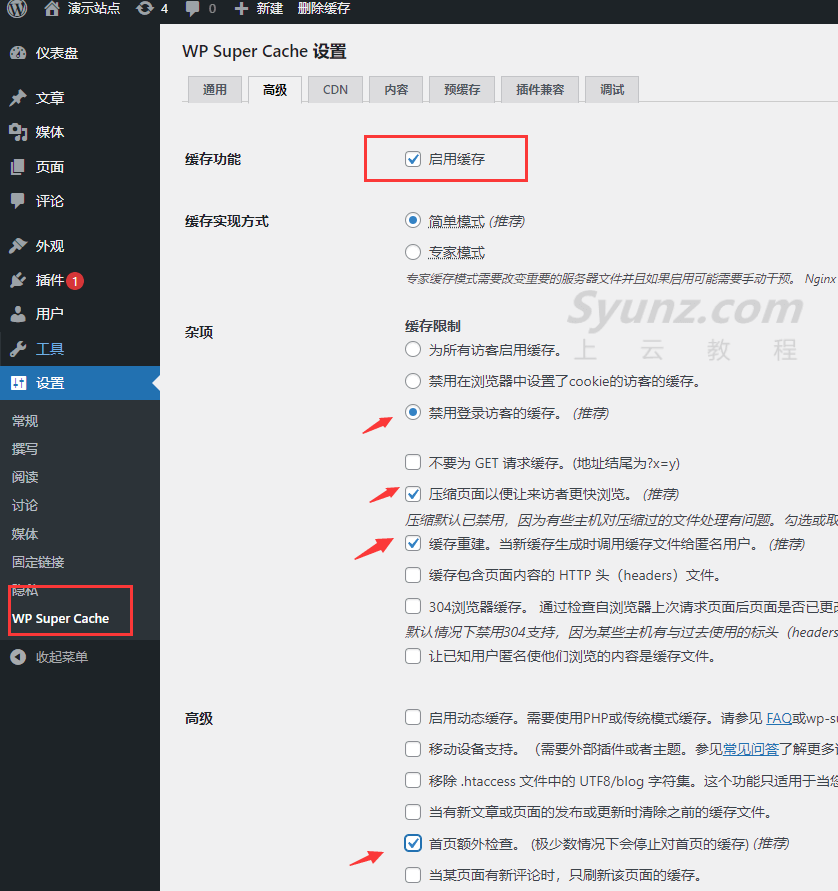Image resolution: width=838 pixels, height=891 pixels.
Task: Click the red plugin update badge
Action: [75, 281]
